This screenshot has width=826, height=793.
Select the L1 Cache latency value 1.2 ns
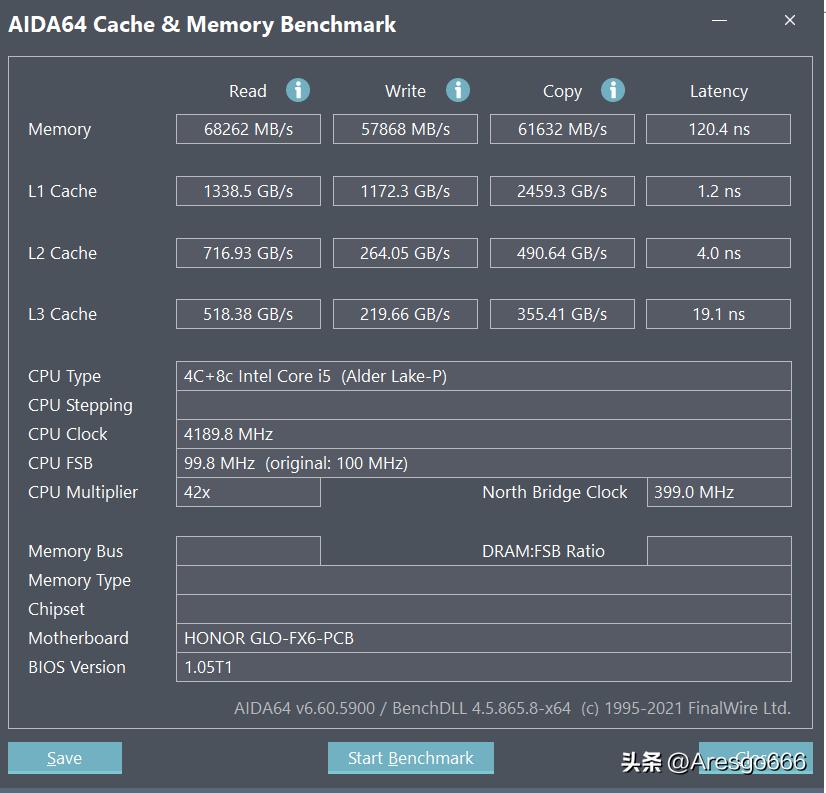718,190
